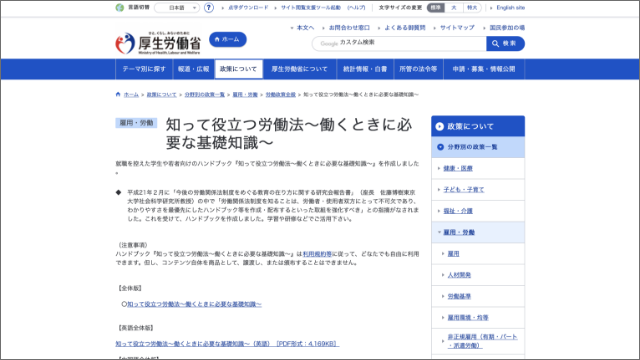This screenshot has width=640, height=360.
Task: Focus the Google custom search field
Action: (x=399, y=43)
